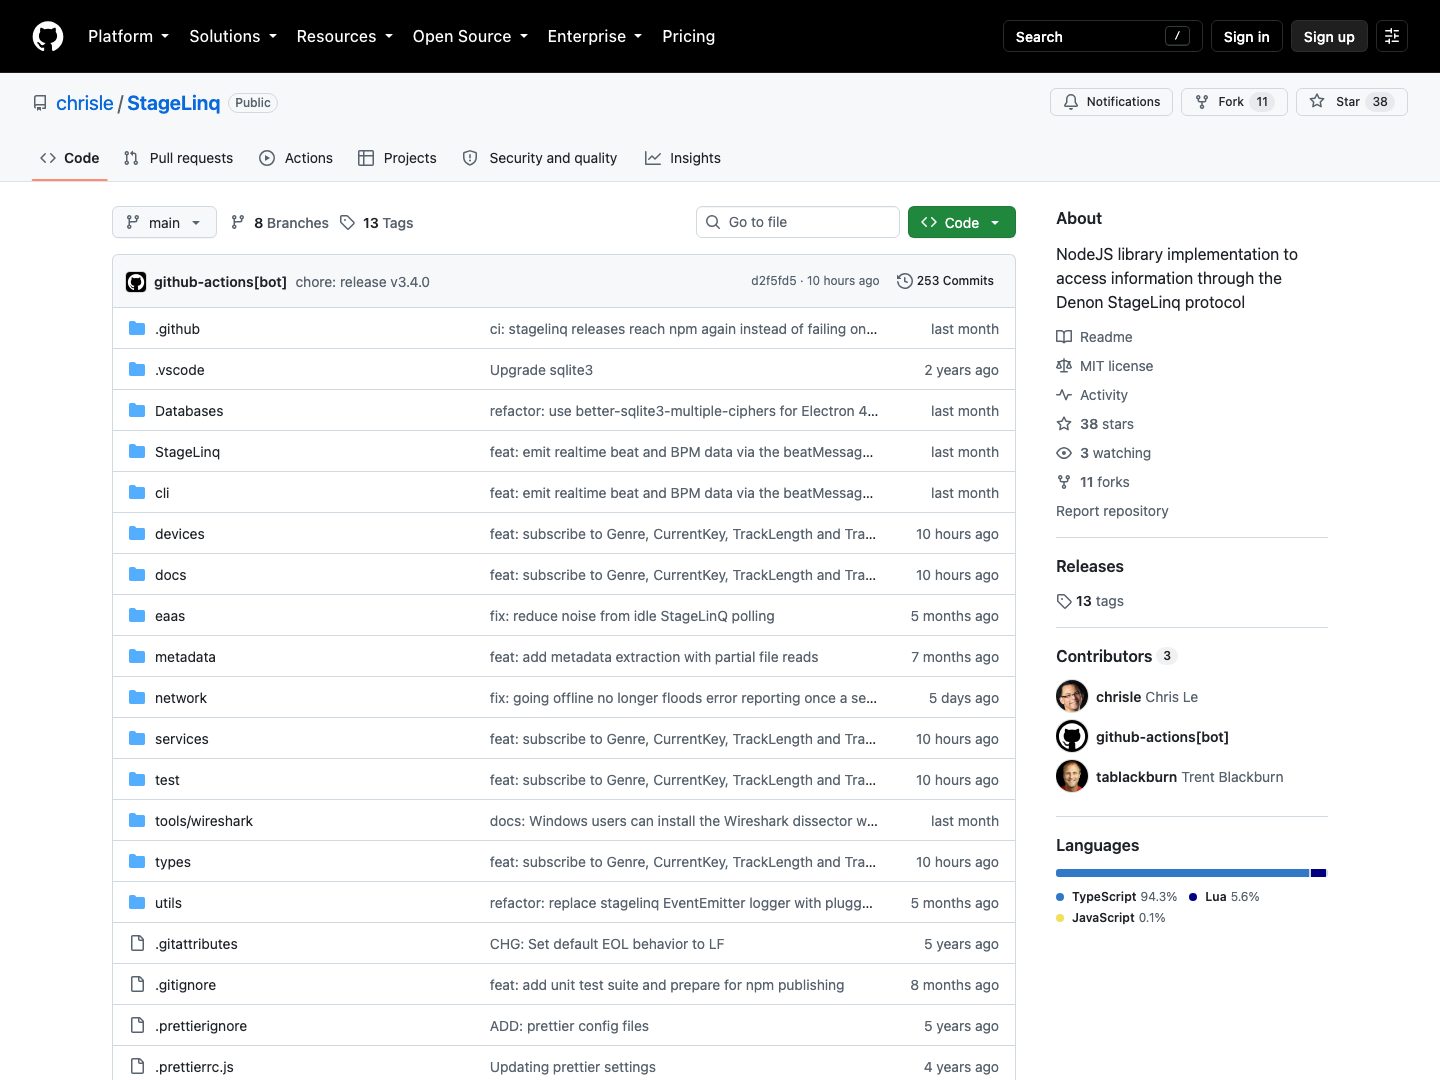Screen dimensions: 1440x1080
Task: Open the Pricing page
Action: point(689,36)
